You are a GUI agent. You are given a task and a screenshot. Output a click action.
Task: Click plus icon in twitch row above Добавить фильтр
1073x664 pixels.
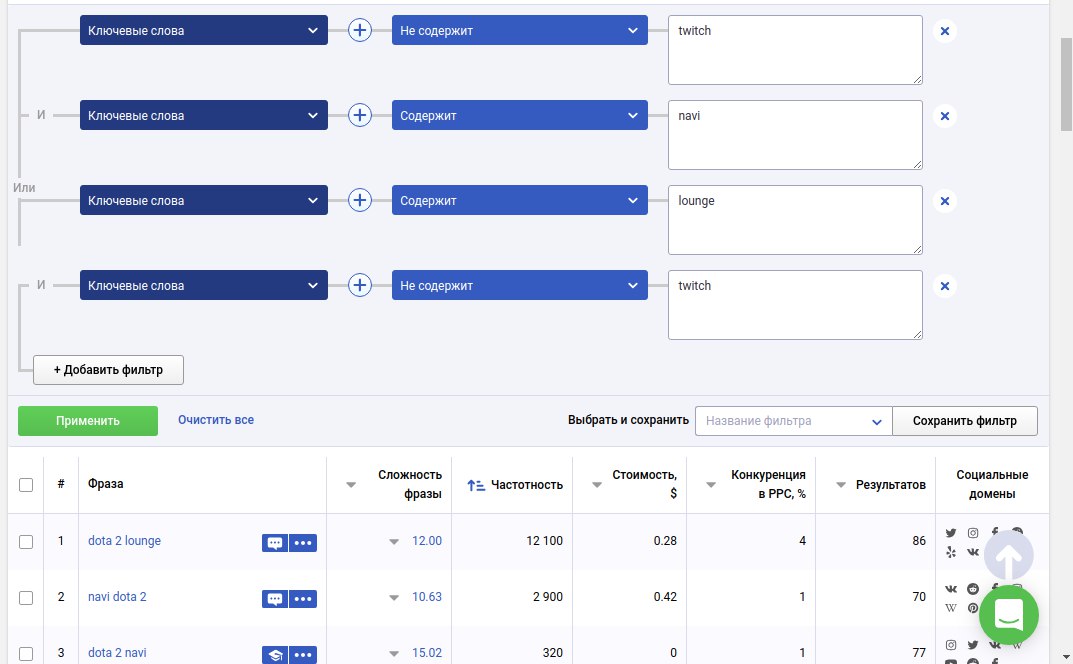click(360, 285)
